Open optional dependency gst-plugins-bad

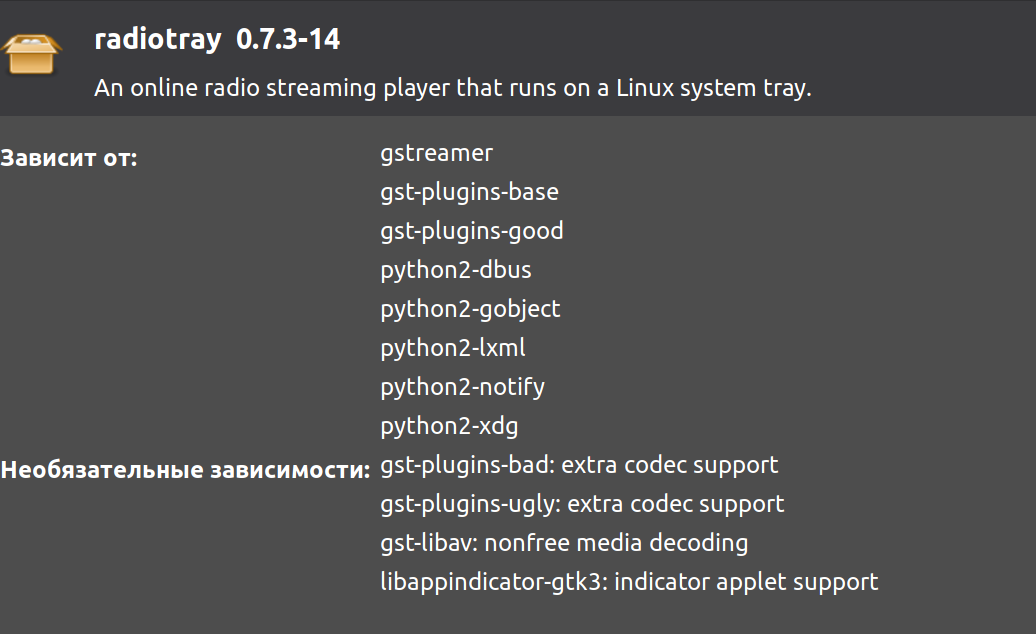(467, 466)
